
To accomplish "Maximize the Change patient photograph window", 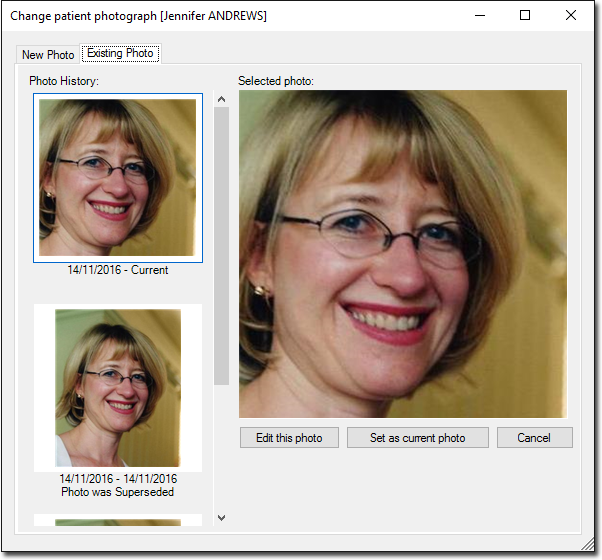I will pos(525,16).
